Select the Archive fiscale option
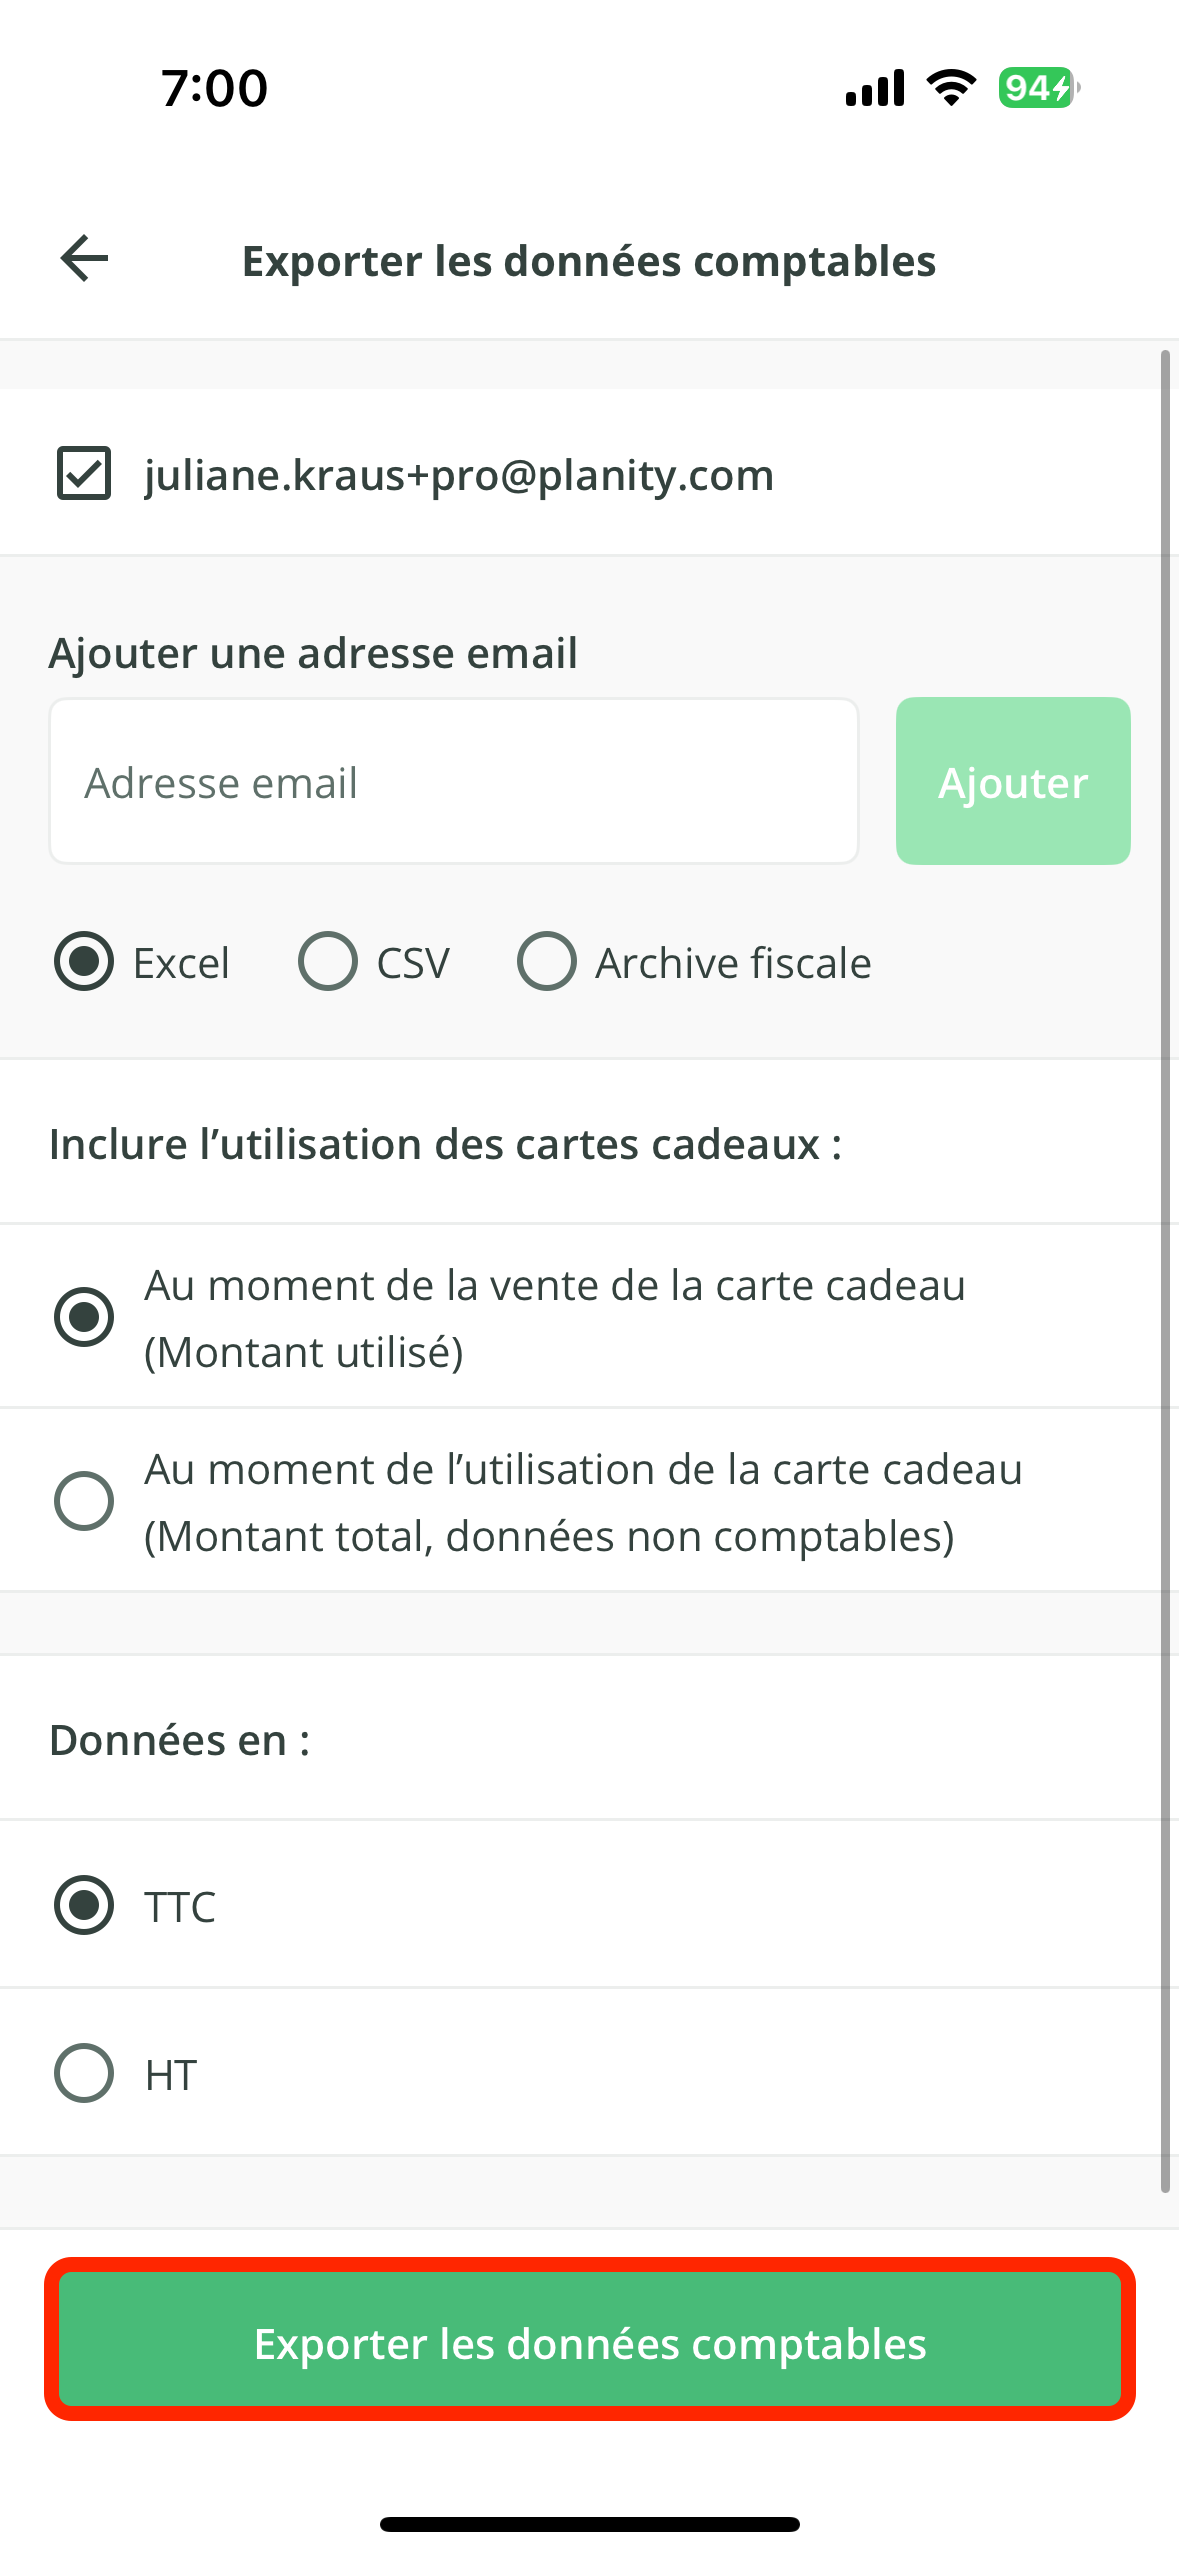The height and width of the screenshot is (2556, 1179). [x=547, y=962]
